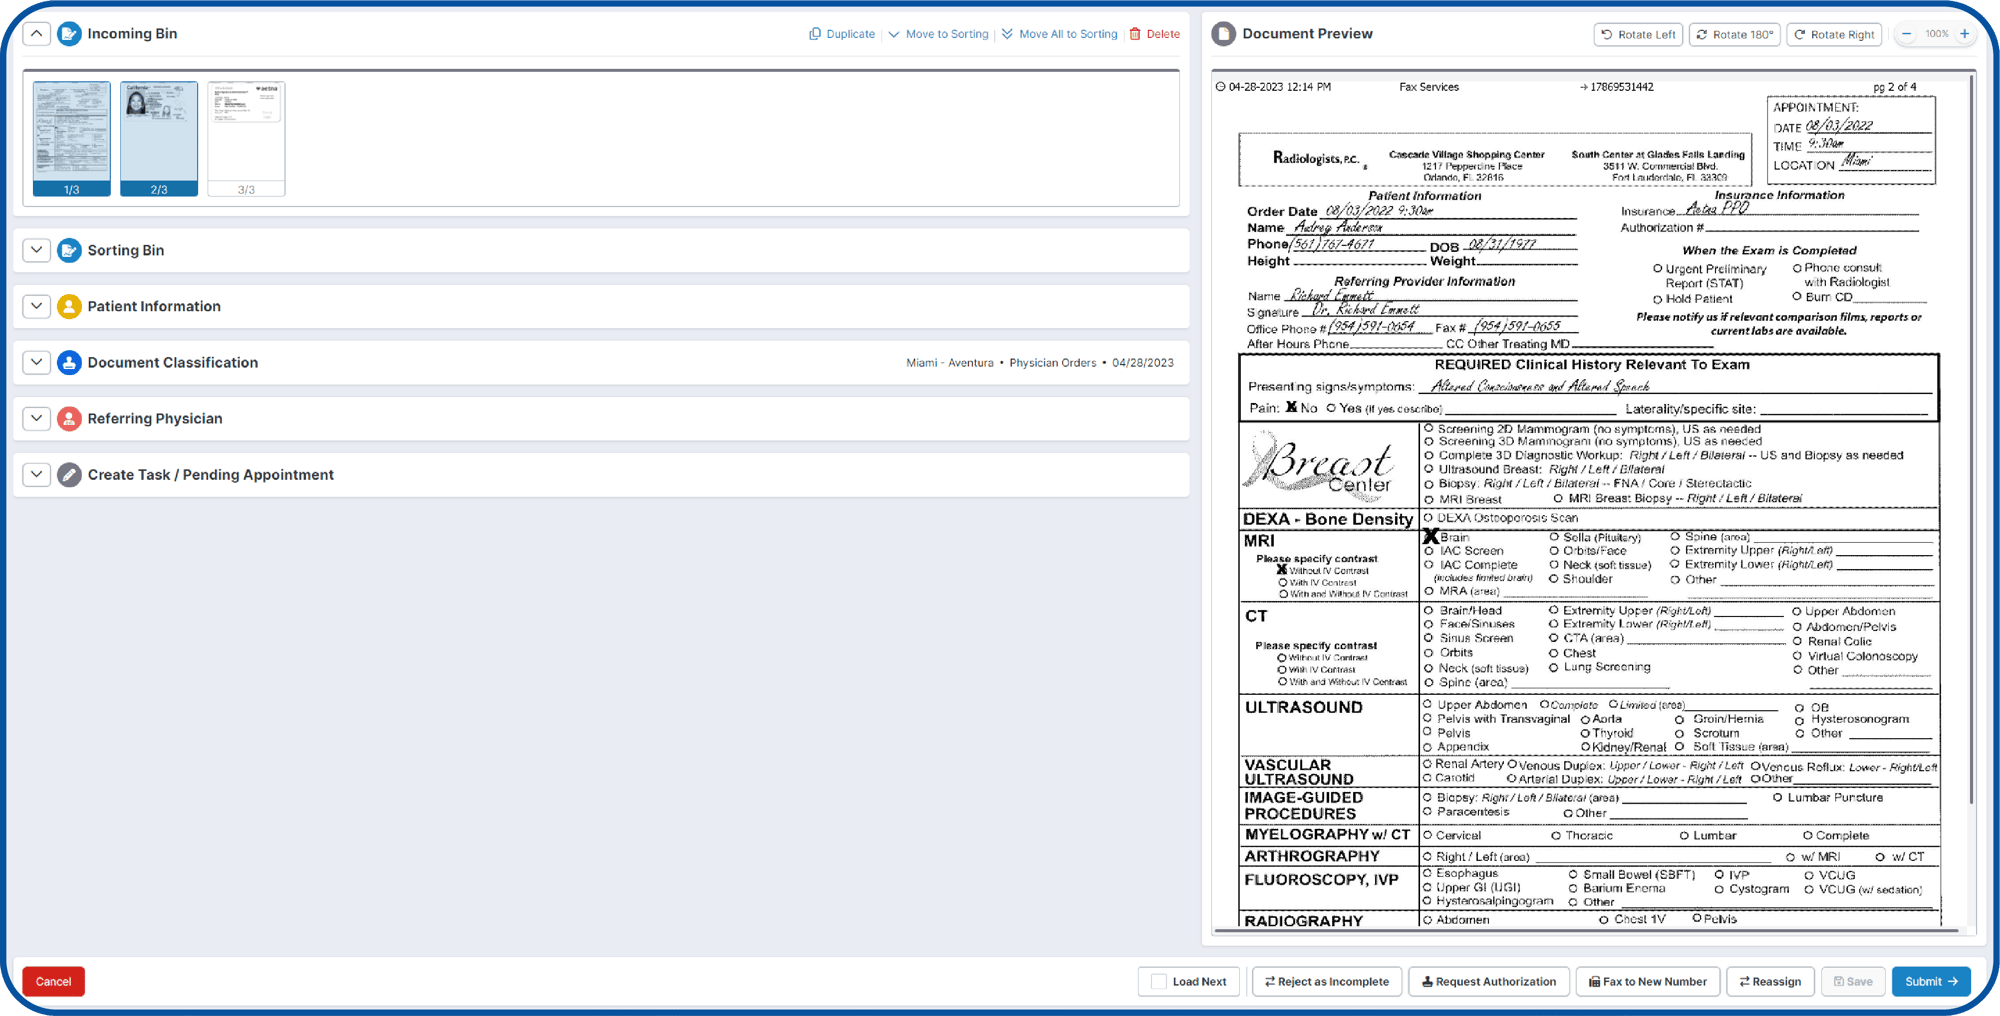
Task: Rotate the document 180 degrees
Action: point(1734,34)
